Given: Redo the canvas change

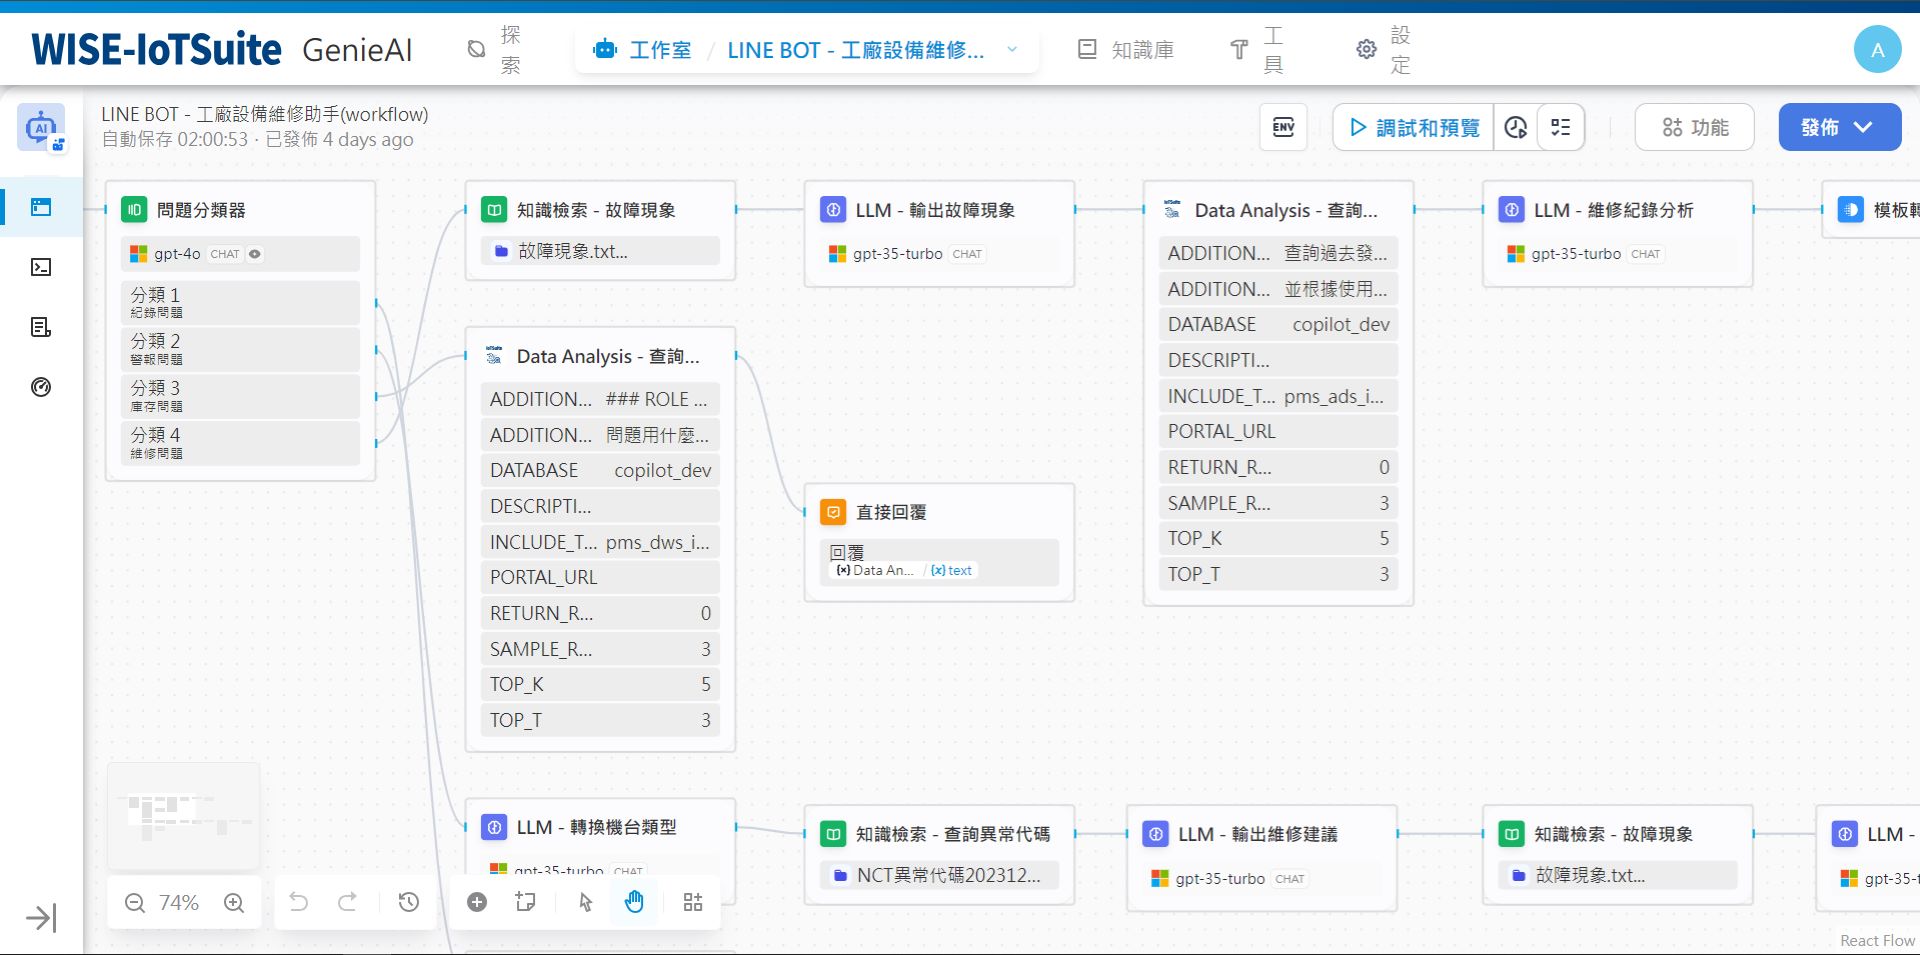Looking at the screenshot, I should 347,902.
